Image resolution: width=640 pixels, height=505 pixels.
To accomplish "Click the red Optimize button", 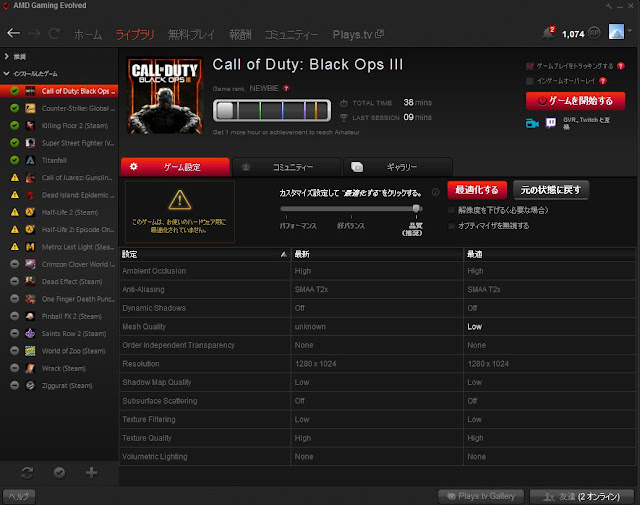I will pyautogui.click(x=477, y=190).
